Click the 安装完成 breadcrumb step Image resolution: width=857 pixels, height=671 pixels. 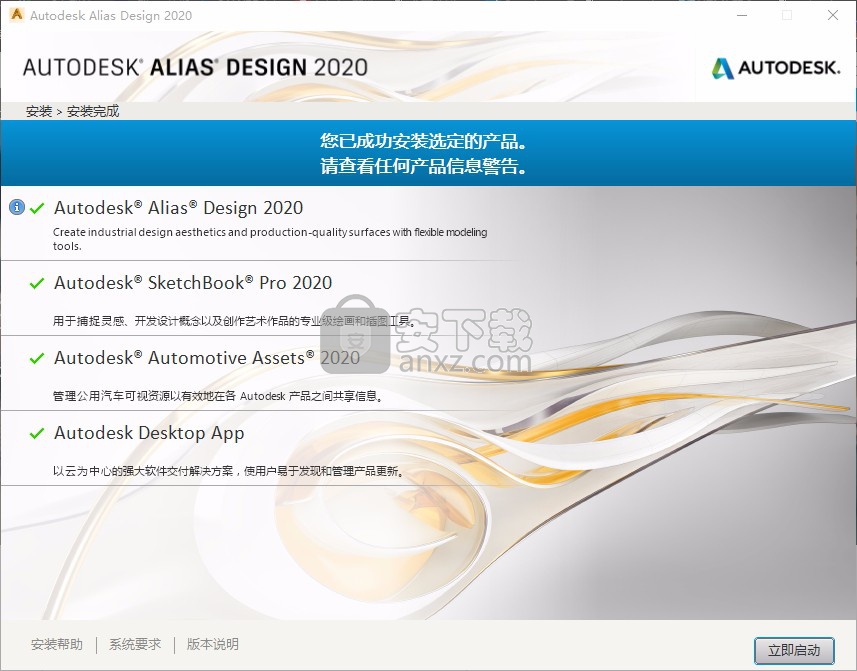tap(93, 111)
